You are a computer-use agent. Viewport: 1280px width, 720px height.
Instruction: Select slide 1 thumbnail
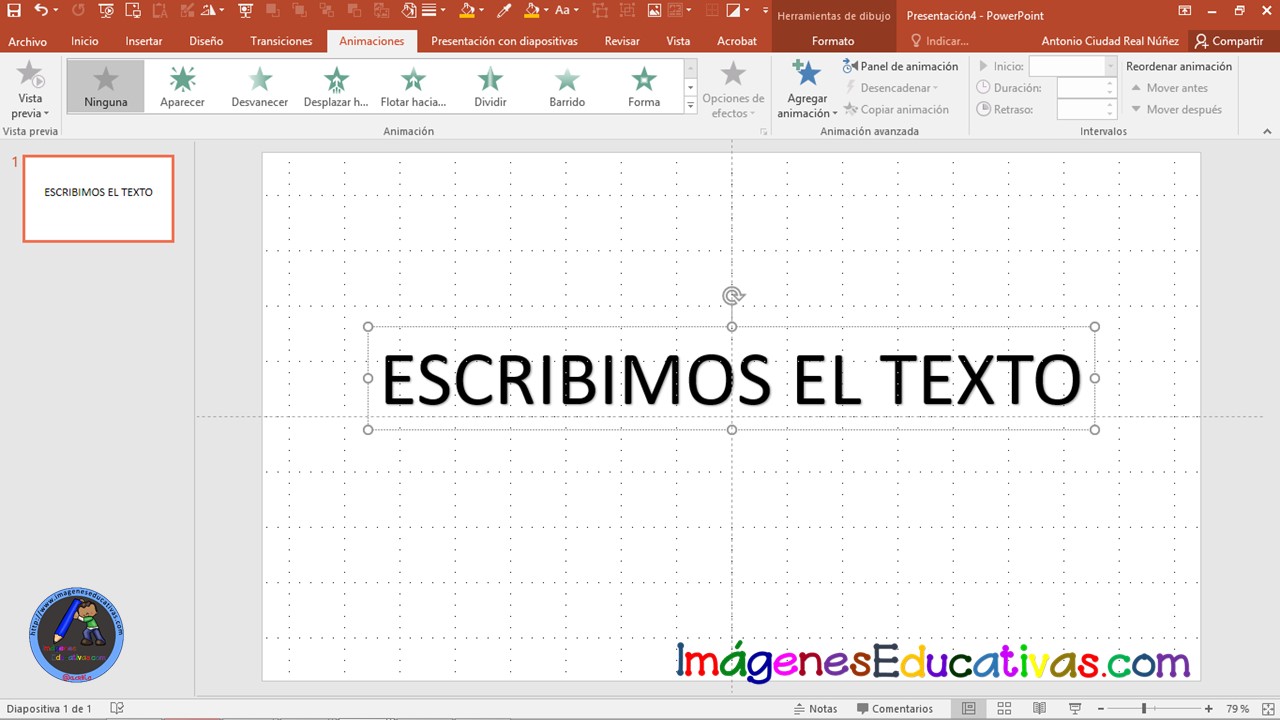coord(98,198)
